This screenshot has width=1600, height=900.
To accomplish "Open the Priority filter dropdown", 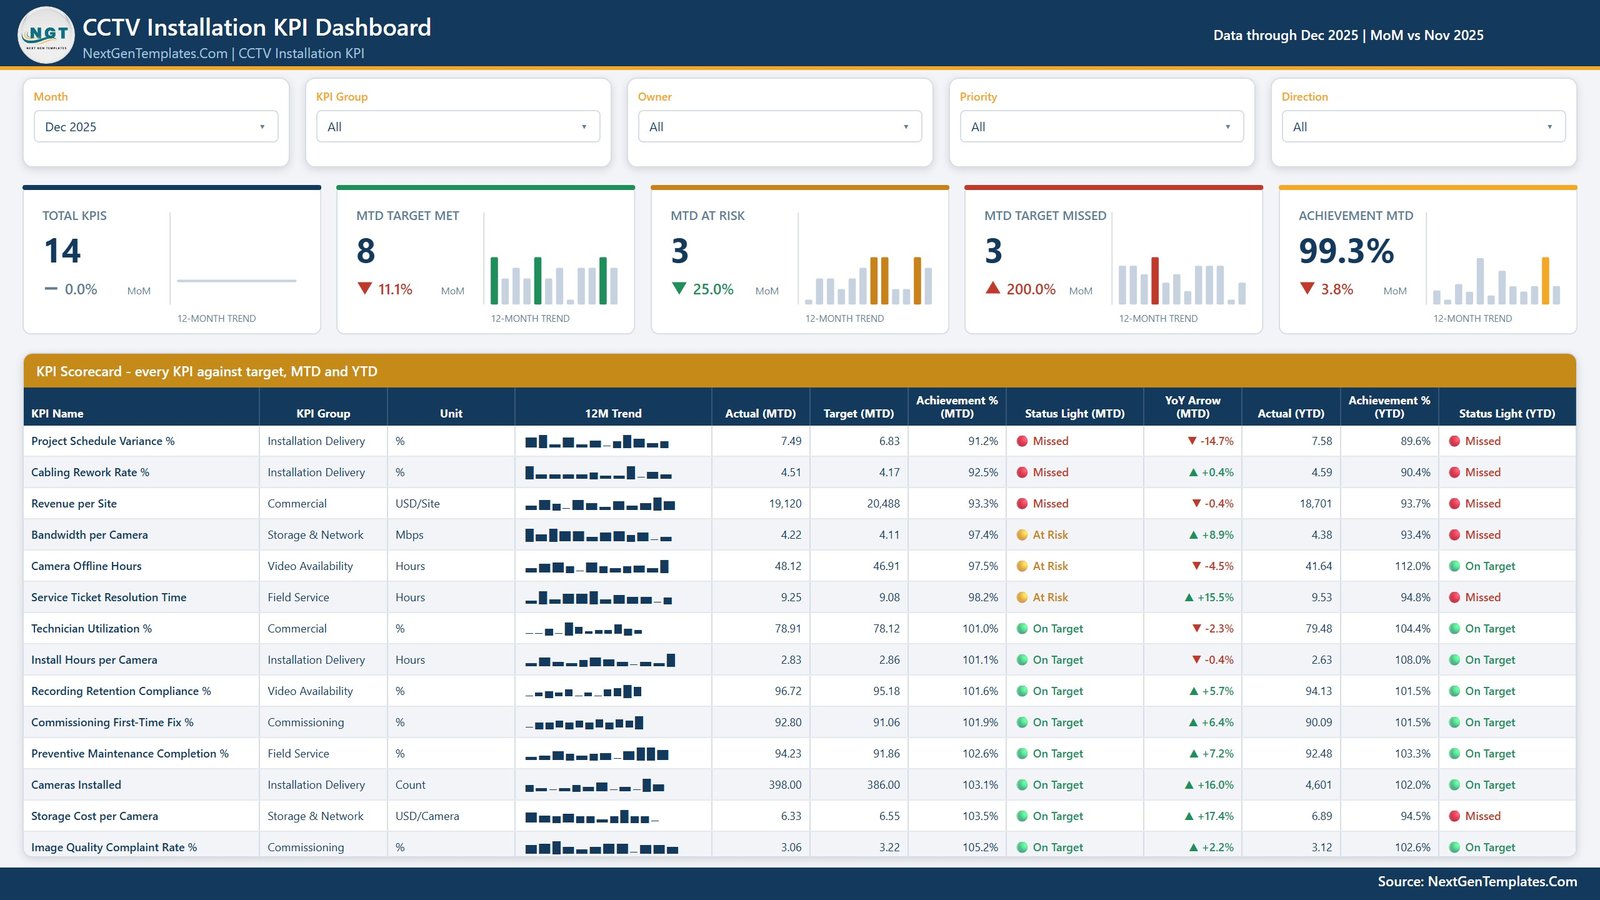I will pyautogui.click(x=1102, y=127).
